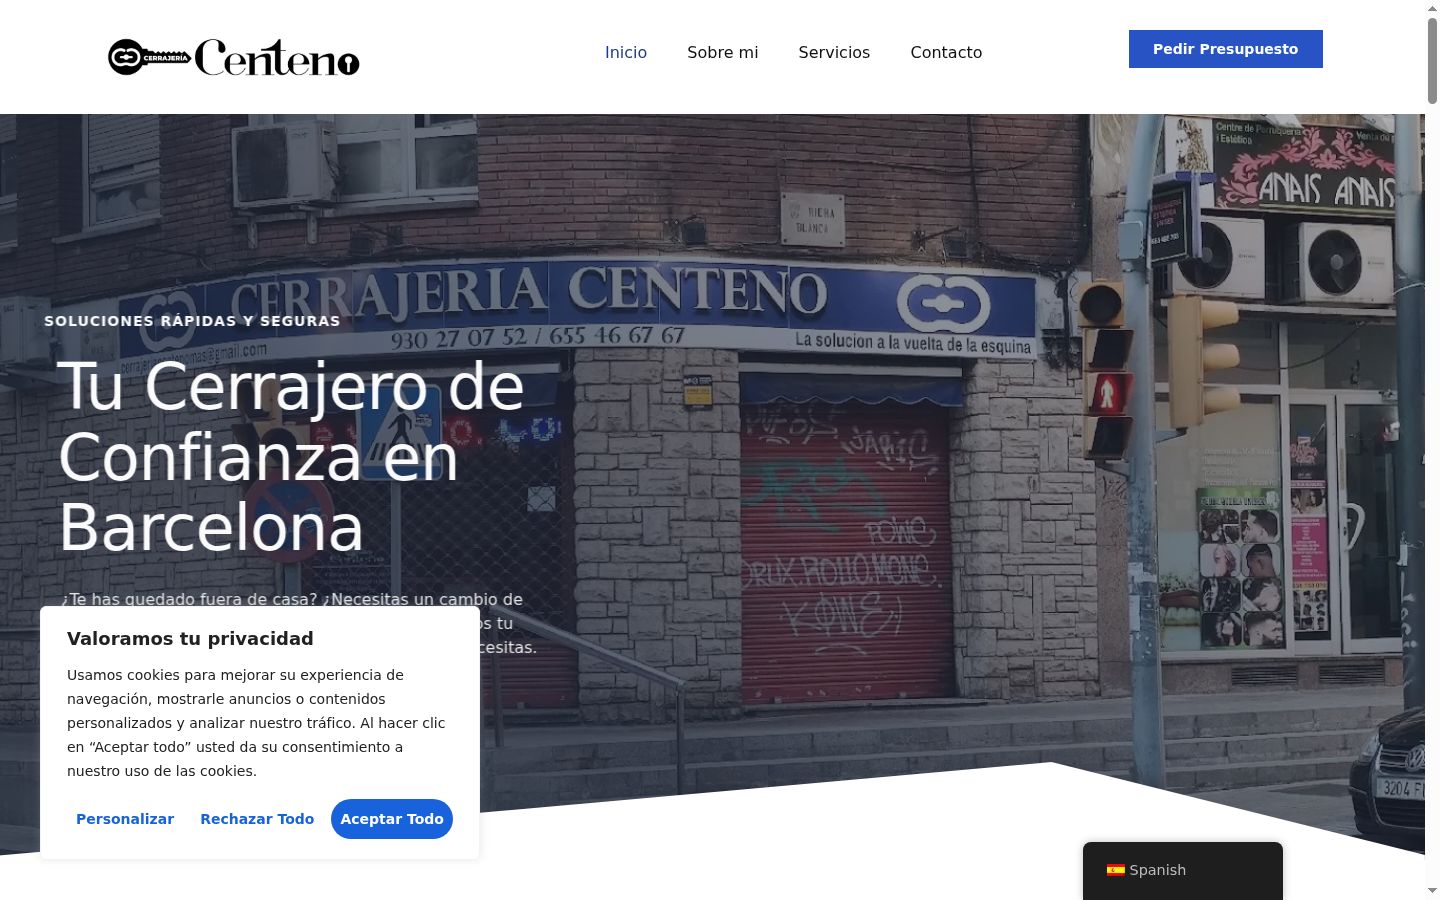Go to the Sobre mi page
The width and height of the screenshot is (1440, 900).
tap(723, 52)
